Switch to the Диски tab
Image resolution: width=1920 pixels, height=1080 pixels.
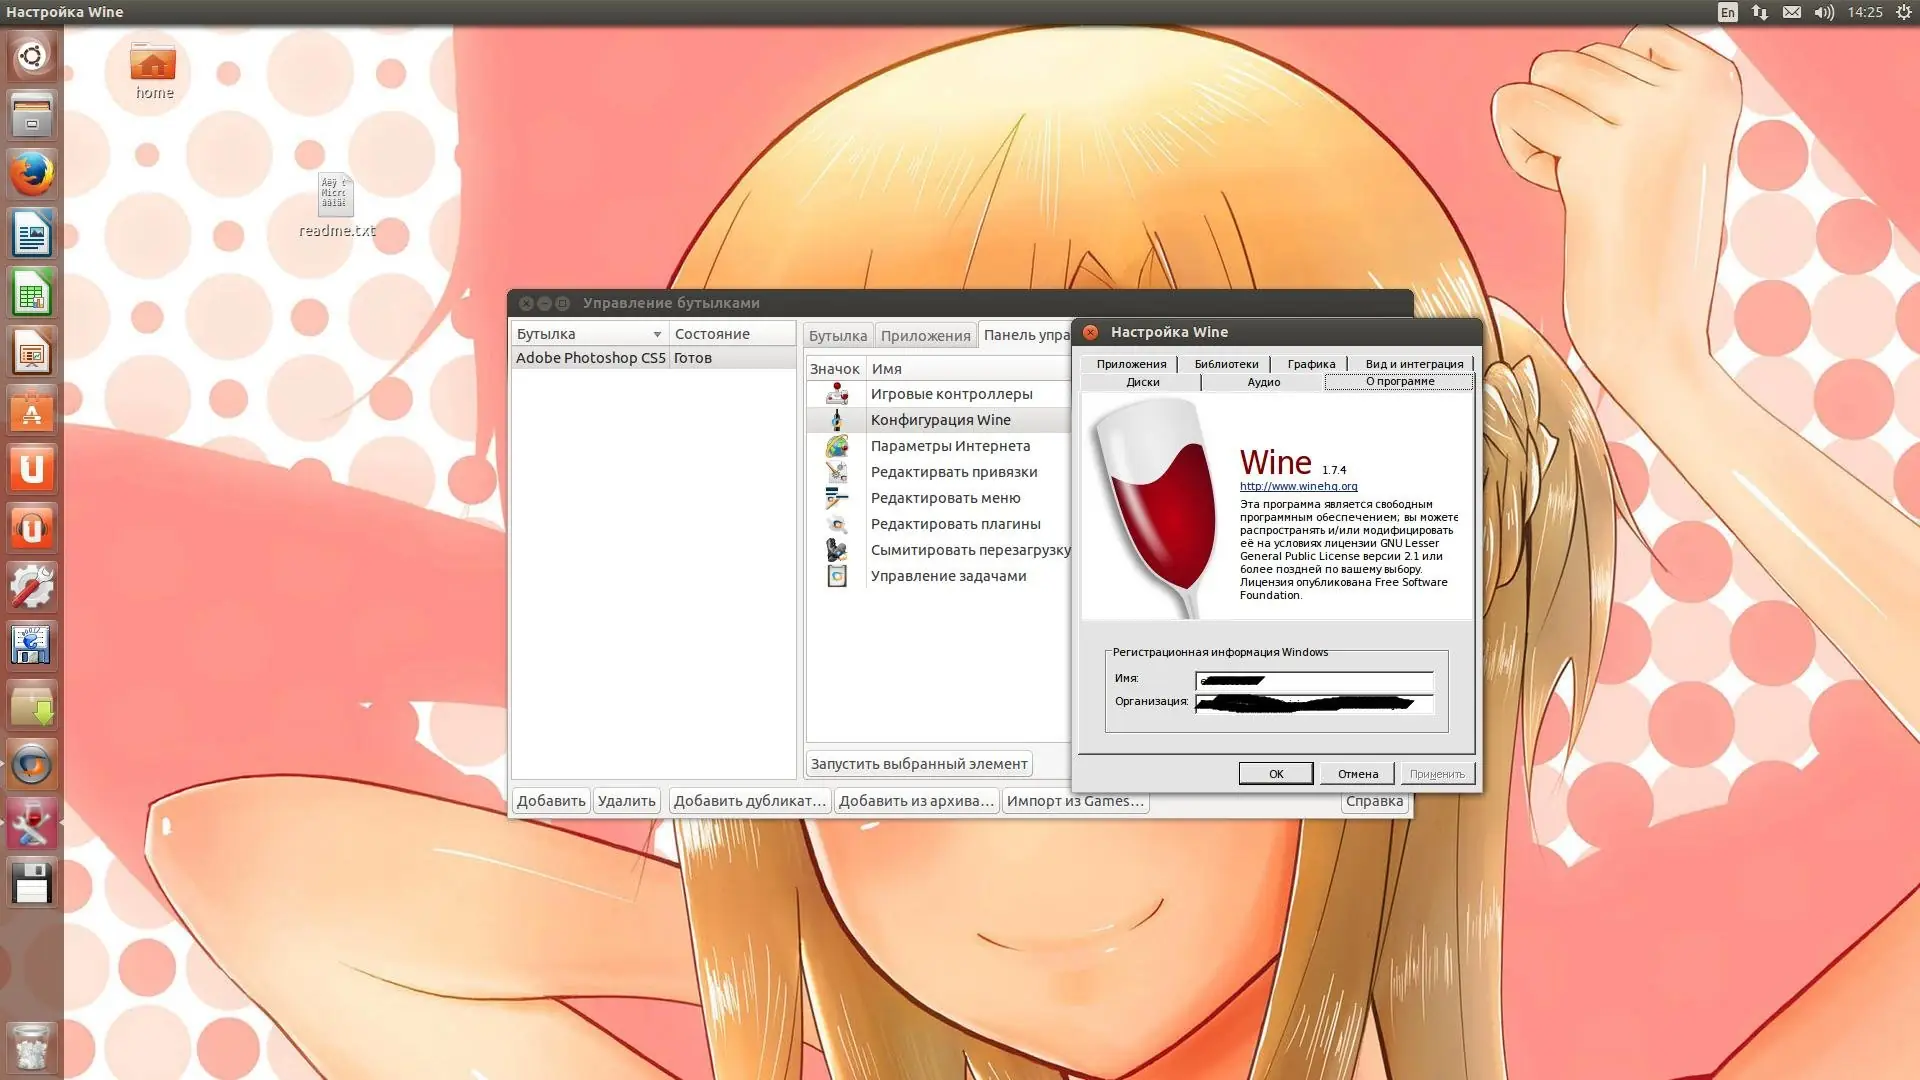[x=1142, y=382]
